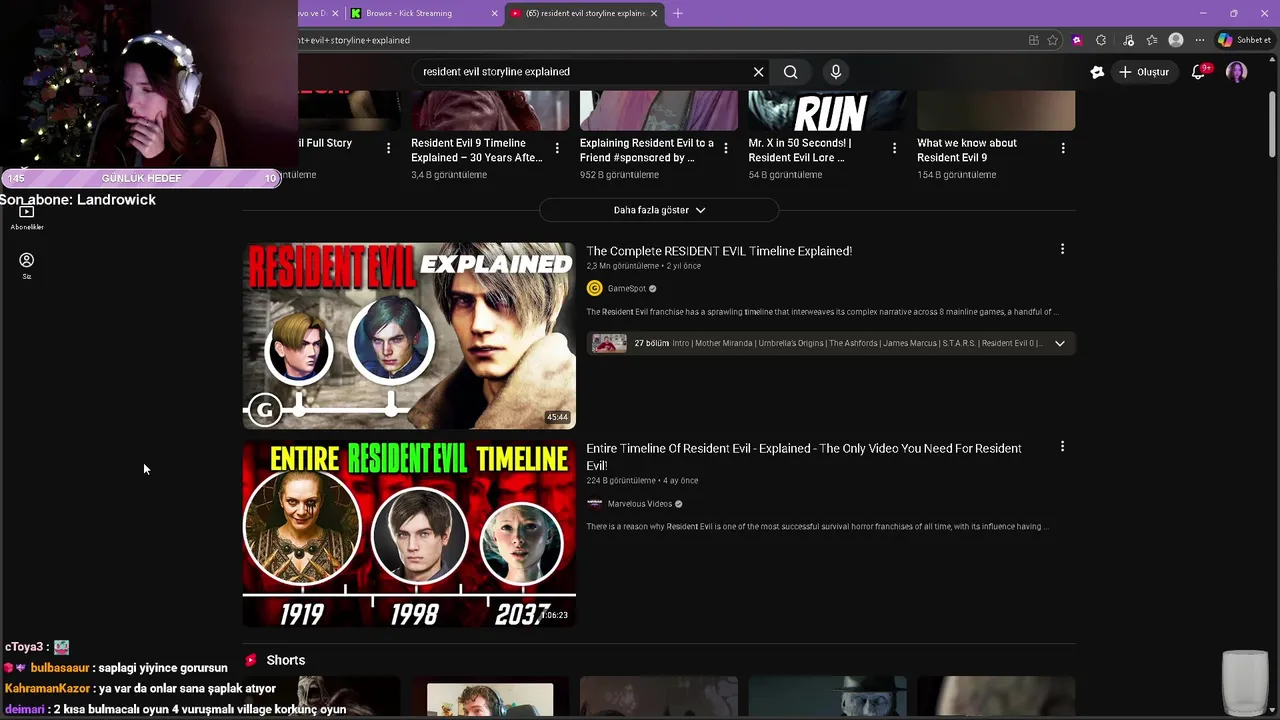Open Abonelikler in the YouTube sidebar

27,217
